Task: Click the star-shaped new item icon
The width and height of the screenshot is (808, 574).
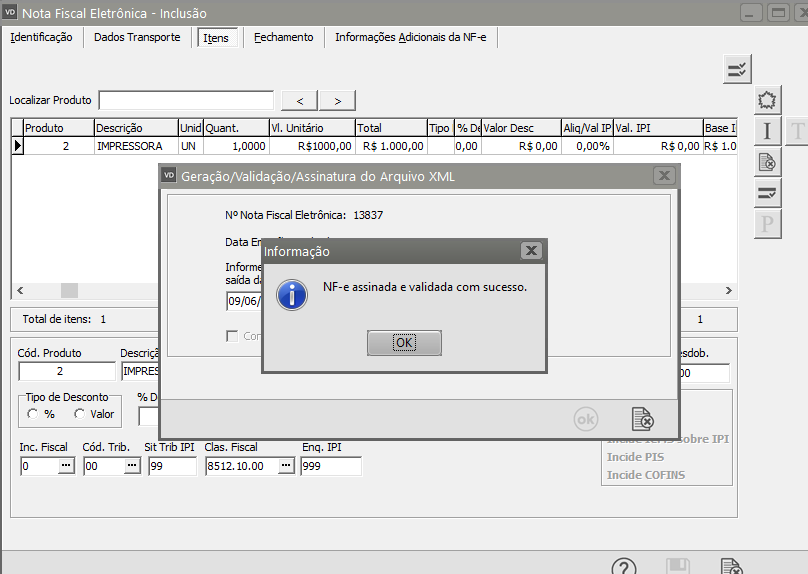Action: 767,100
